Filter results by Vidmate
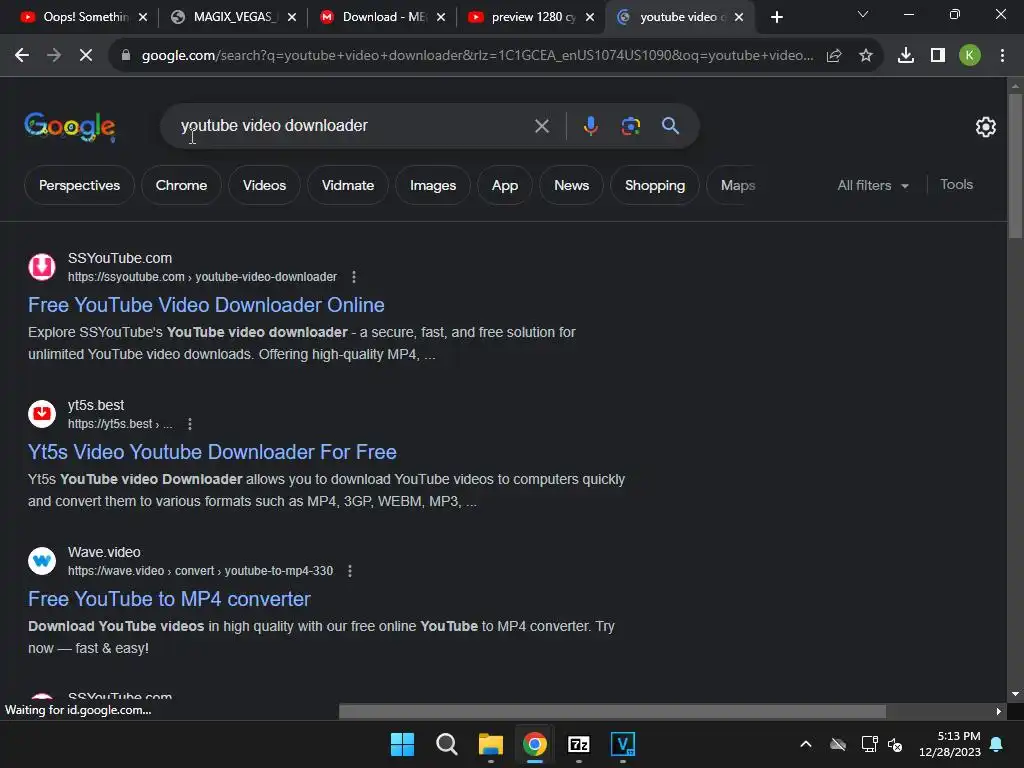This screenshot has width=1024, height=768. pyautogui.click(x=347, y=185)
